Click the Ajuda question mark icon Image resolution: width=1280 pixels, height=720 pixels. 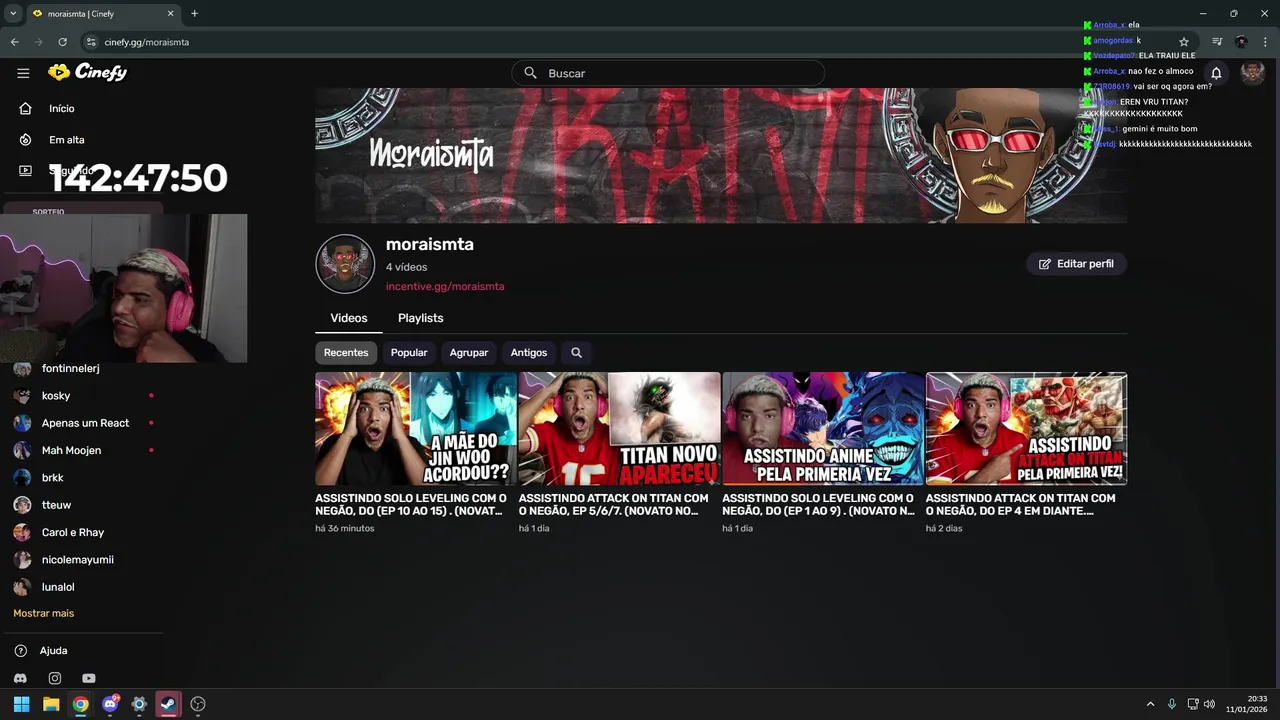coord(21,651)
